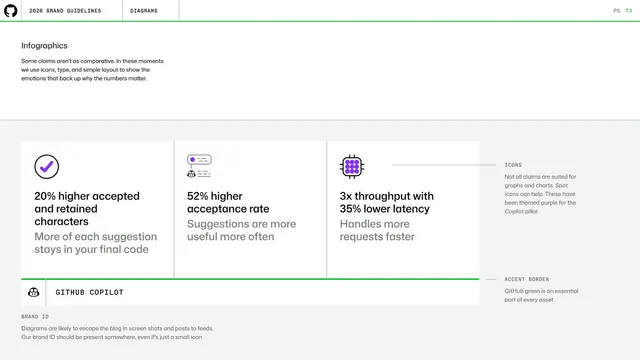This screenshot has height=360, width=640.
Task: Click the GITHUB COPILOT label
Action: [x=89, y=292]
